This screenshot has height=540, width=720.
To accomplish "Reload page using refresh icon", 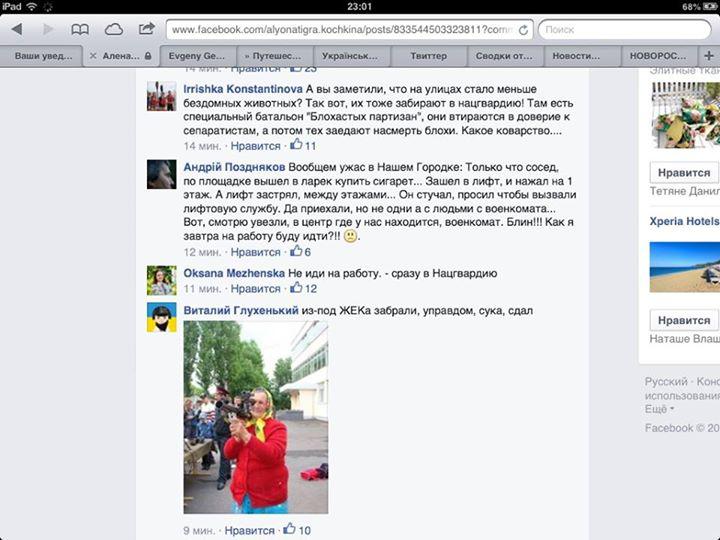I will pyautogui.click(x=523, y=30).
